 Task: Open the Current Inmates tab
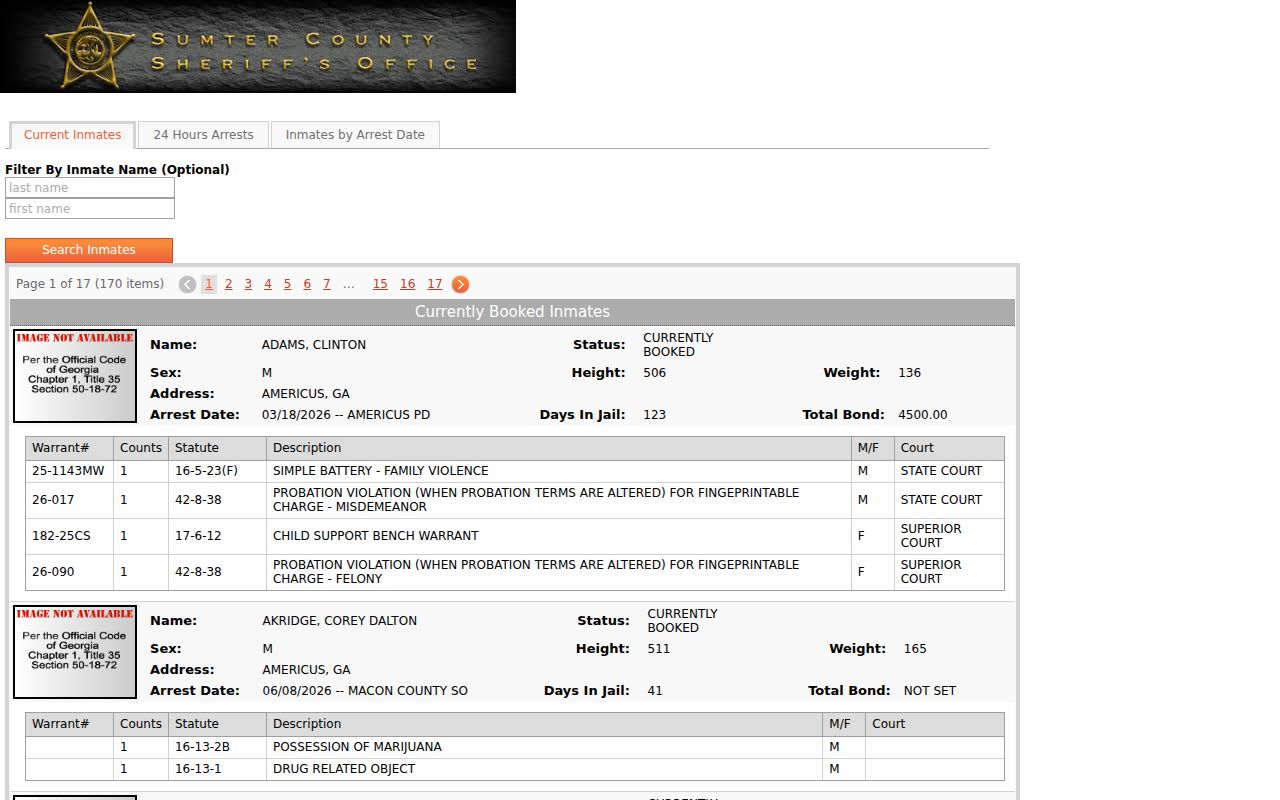point(72,135)
